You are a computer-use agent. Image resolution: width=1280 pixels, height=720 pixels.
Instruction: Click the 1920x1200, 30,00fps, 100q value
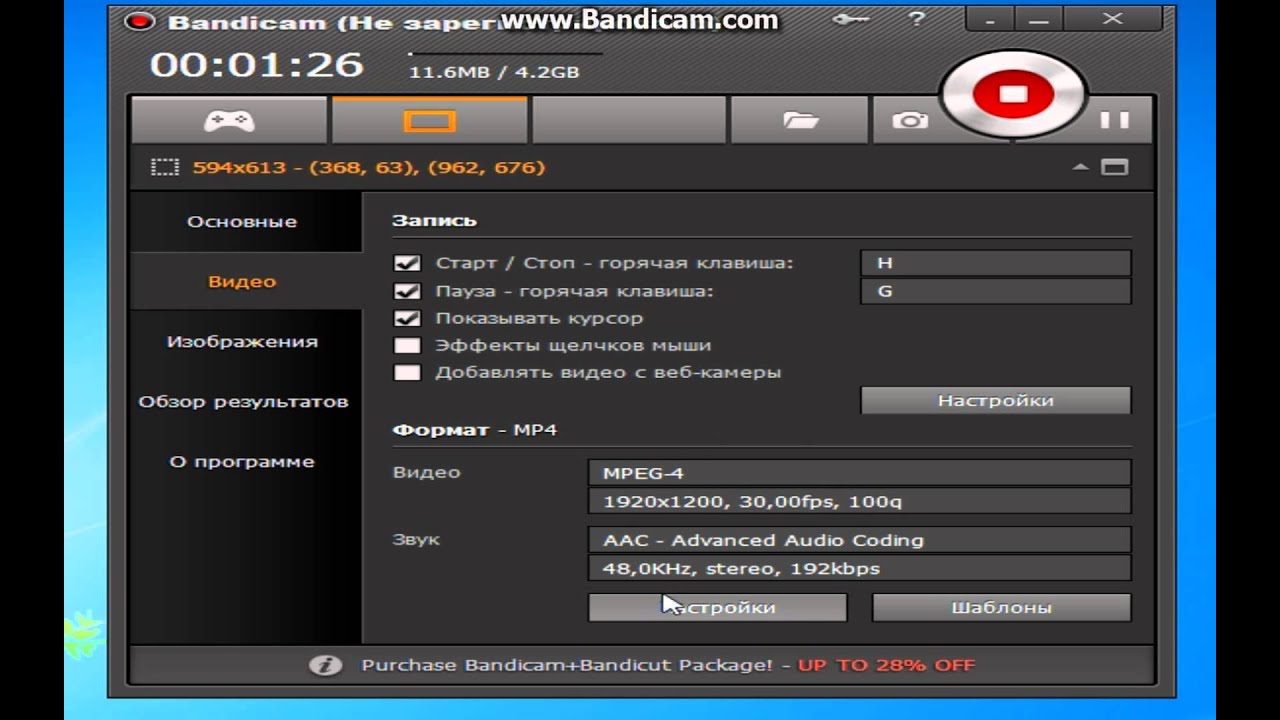(x=860, y=501)
